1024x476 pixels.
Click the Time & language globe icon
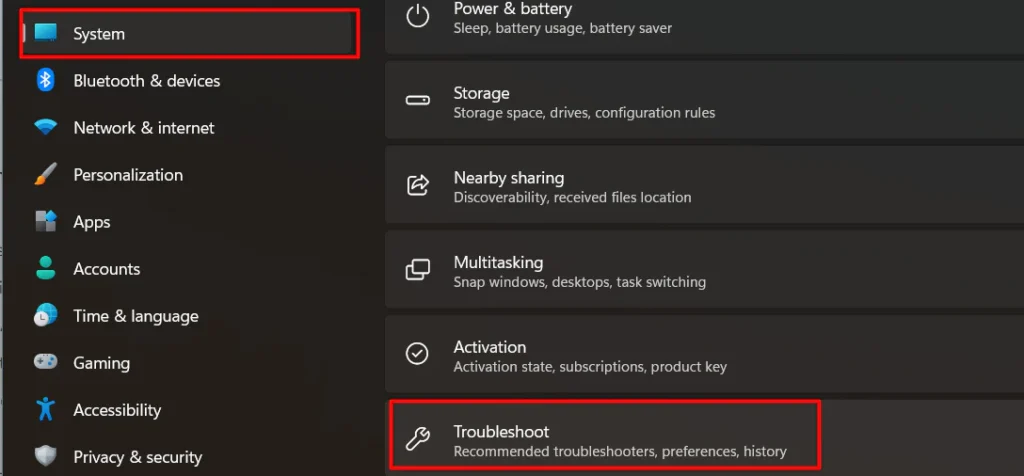point(46,315)
